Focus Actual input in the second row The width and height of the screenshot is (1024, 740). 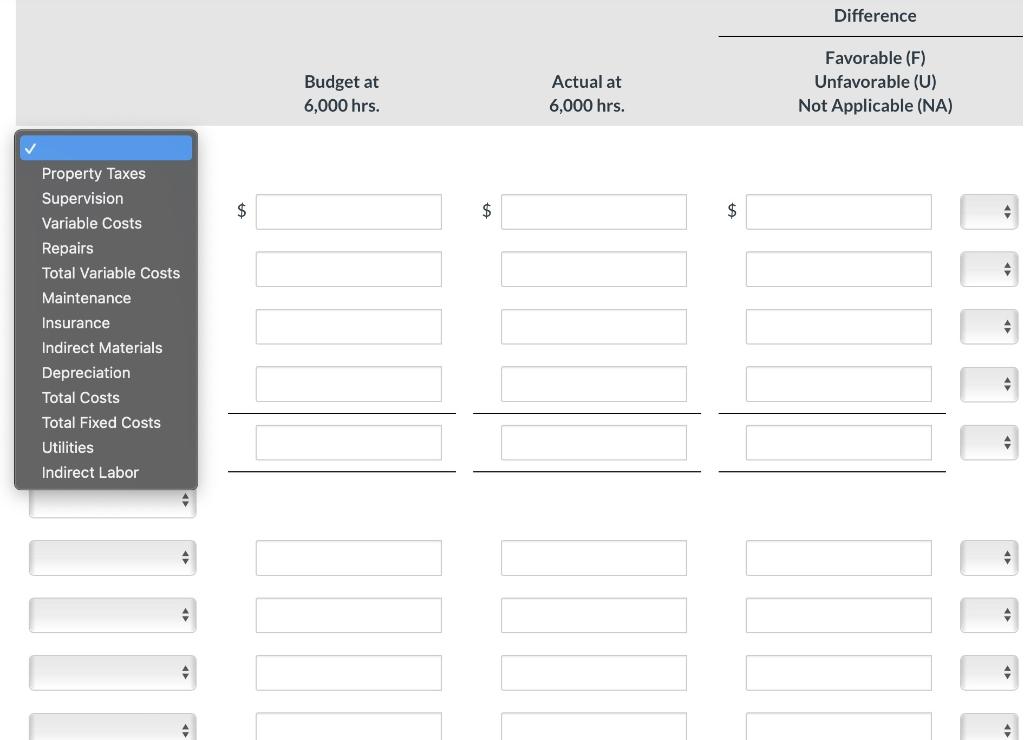coord(594,269)
